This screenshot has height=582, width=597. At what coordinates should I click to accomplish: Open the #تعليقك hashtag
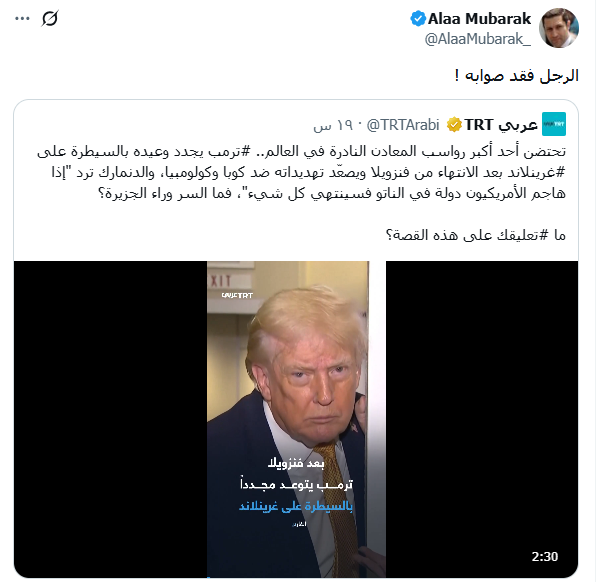tap(522, 235)
